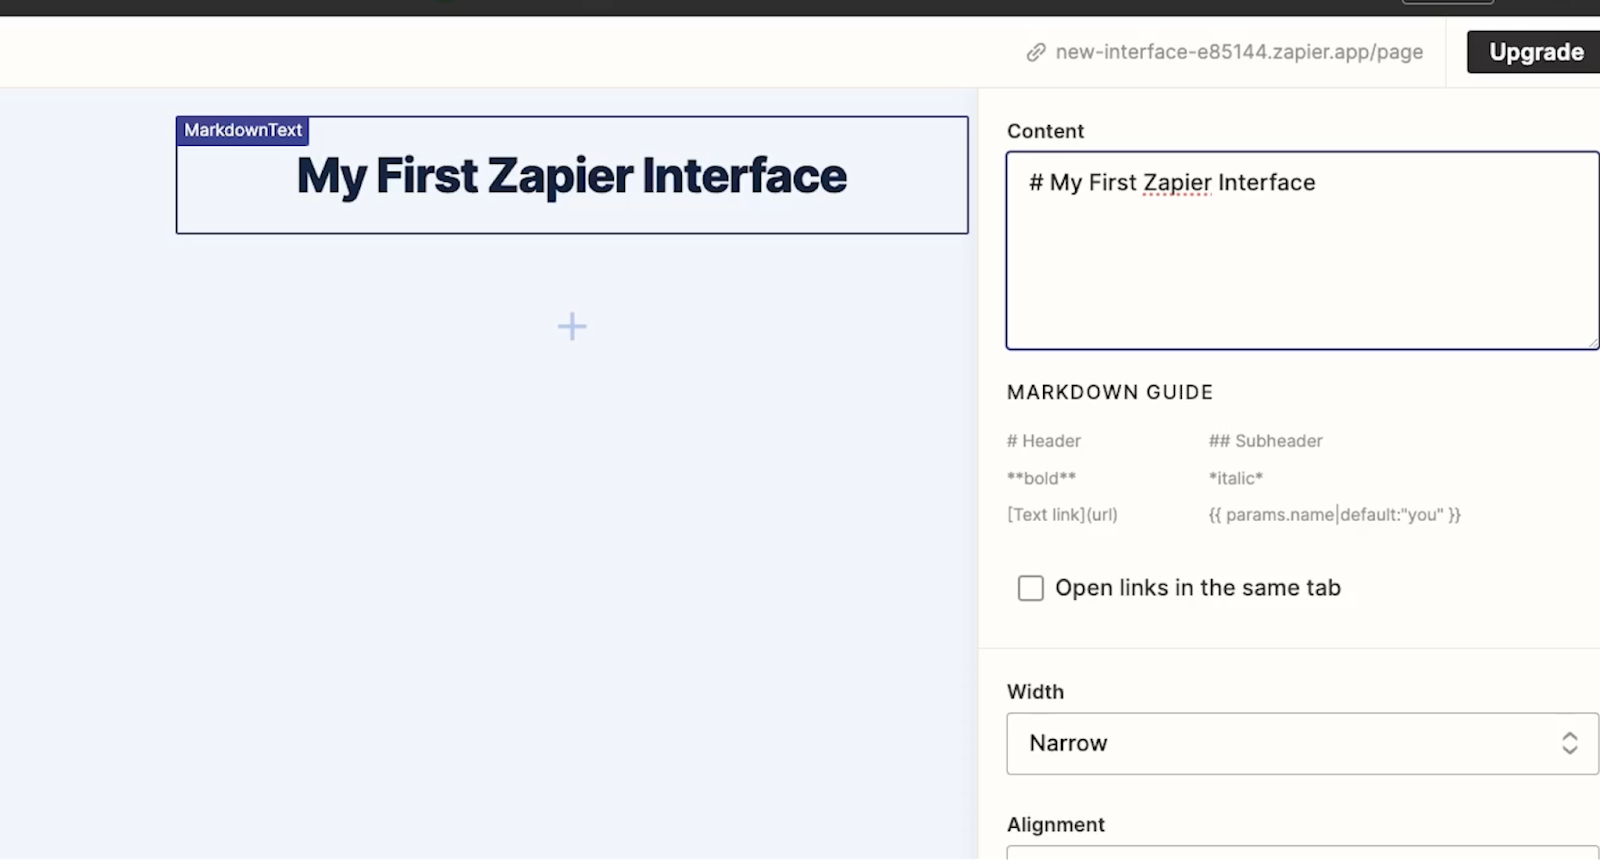Image resolution: width=1600 pixels, height=860 pixels.
Task: Click the params.name default hint text
Action: 1335,515
